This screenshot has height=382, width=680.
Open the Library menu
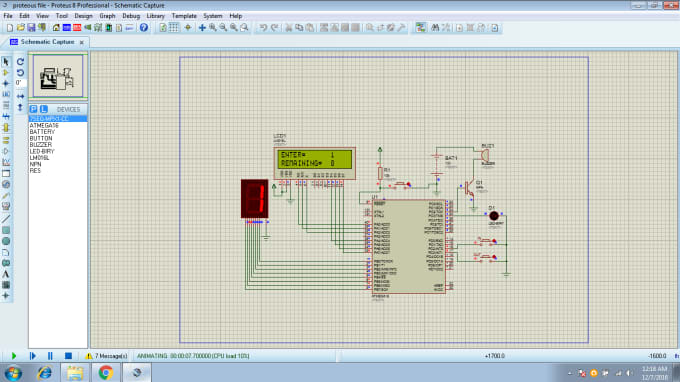tap(155, 16)
